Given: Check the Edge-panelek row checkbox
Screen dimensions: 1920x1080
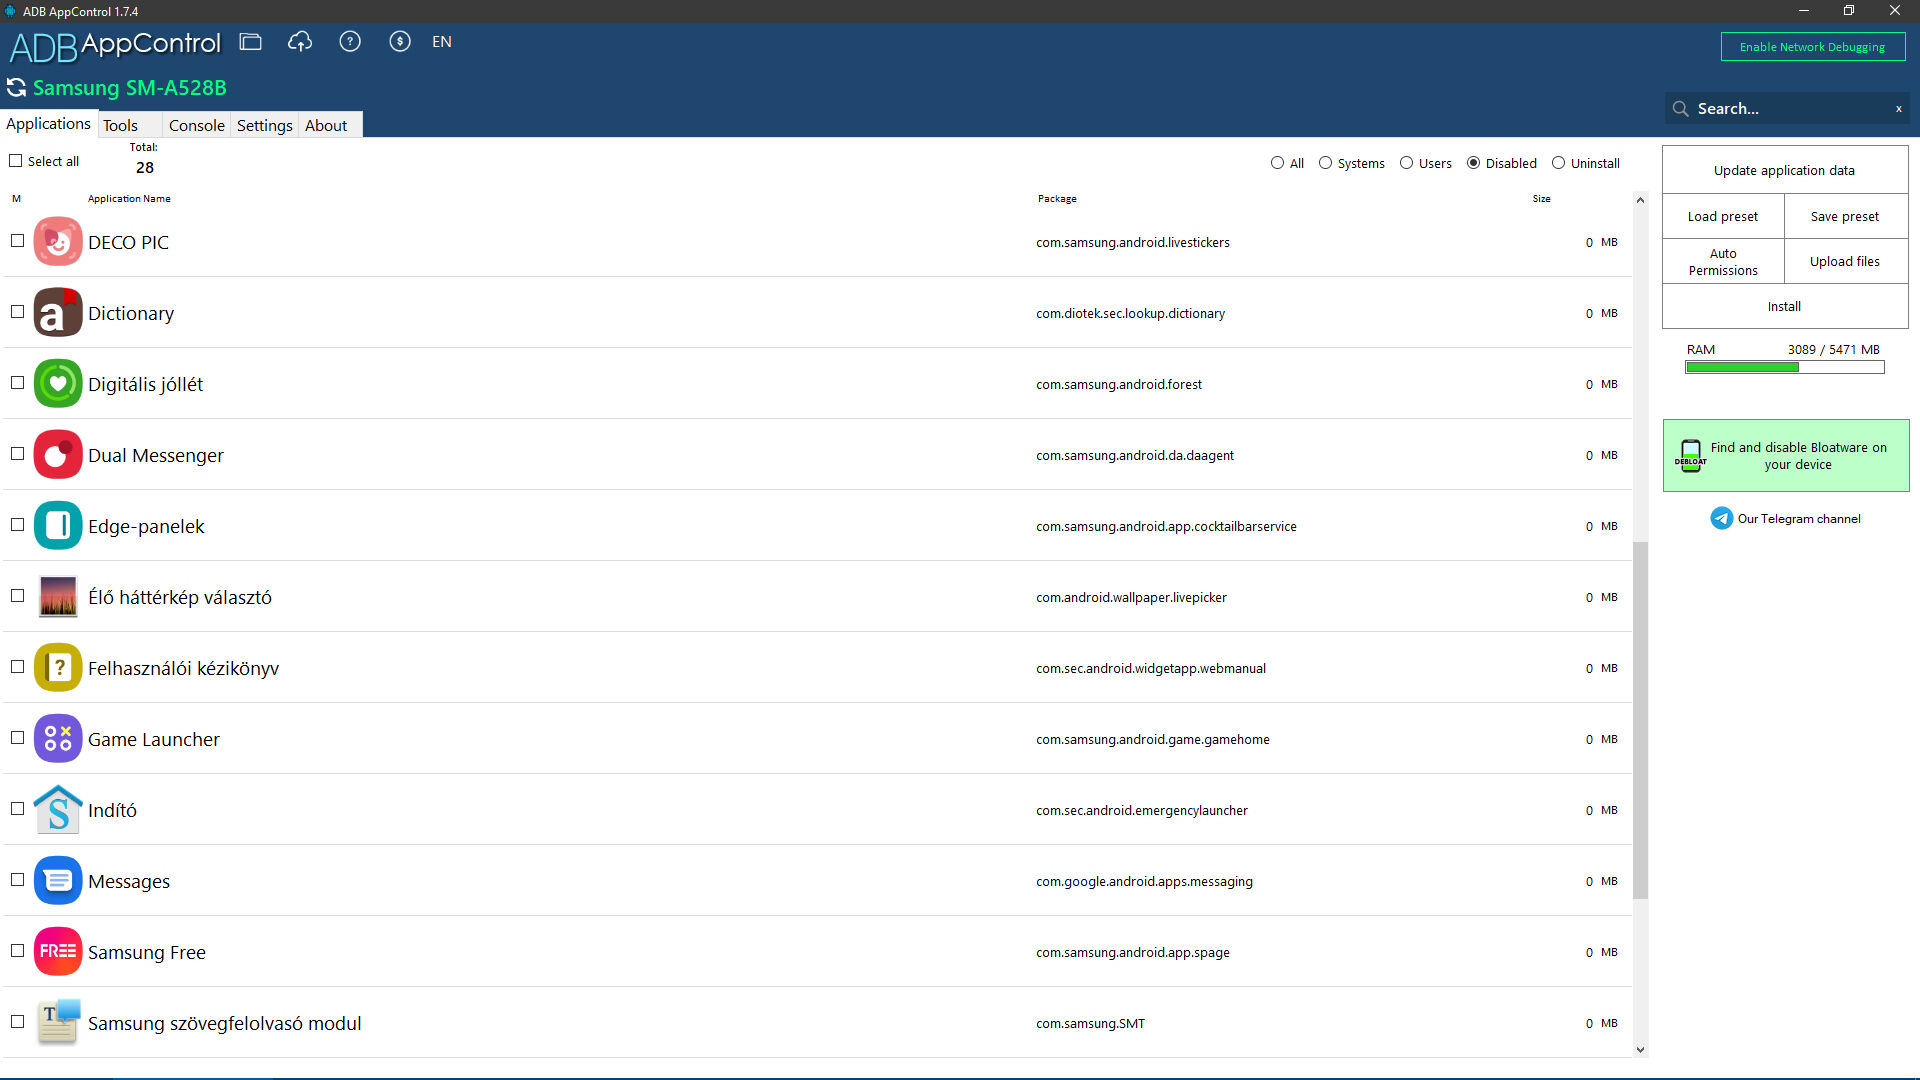Looking at the screenshot, I should (17, 525).
